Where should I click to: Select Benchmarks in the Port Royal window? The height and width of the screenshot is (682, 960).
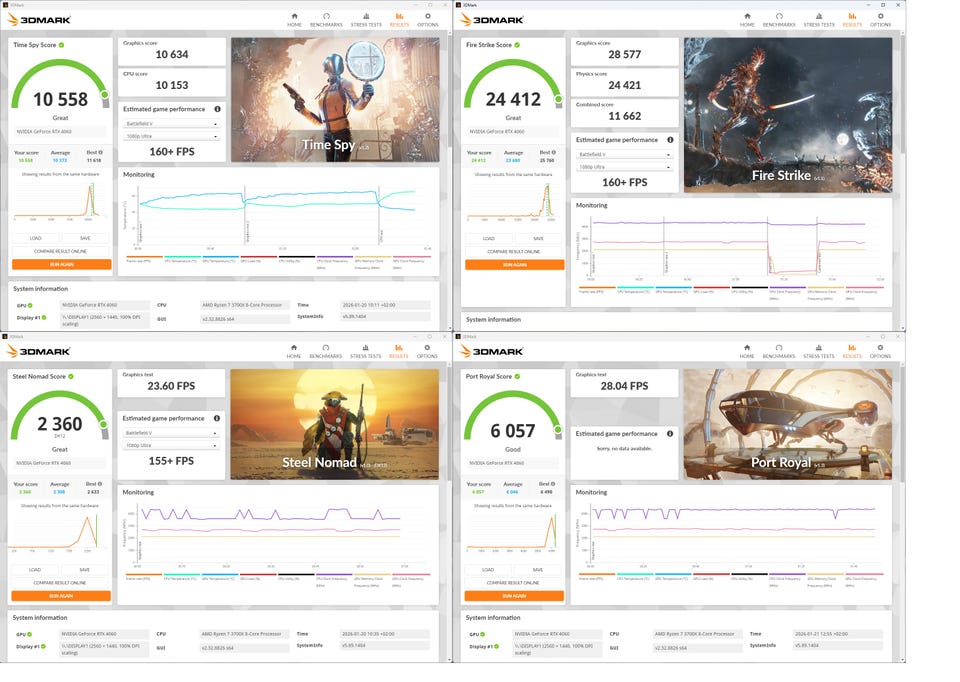tap(778, 351)
